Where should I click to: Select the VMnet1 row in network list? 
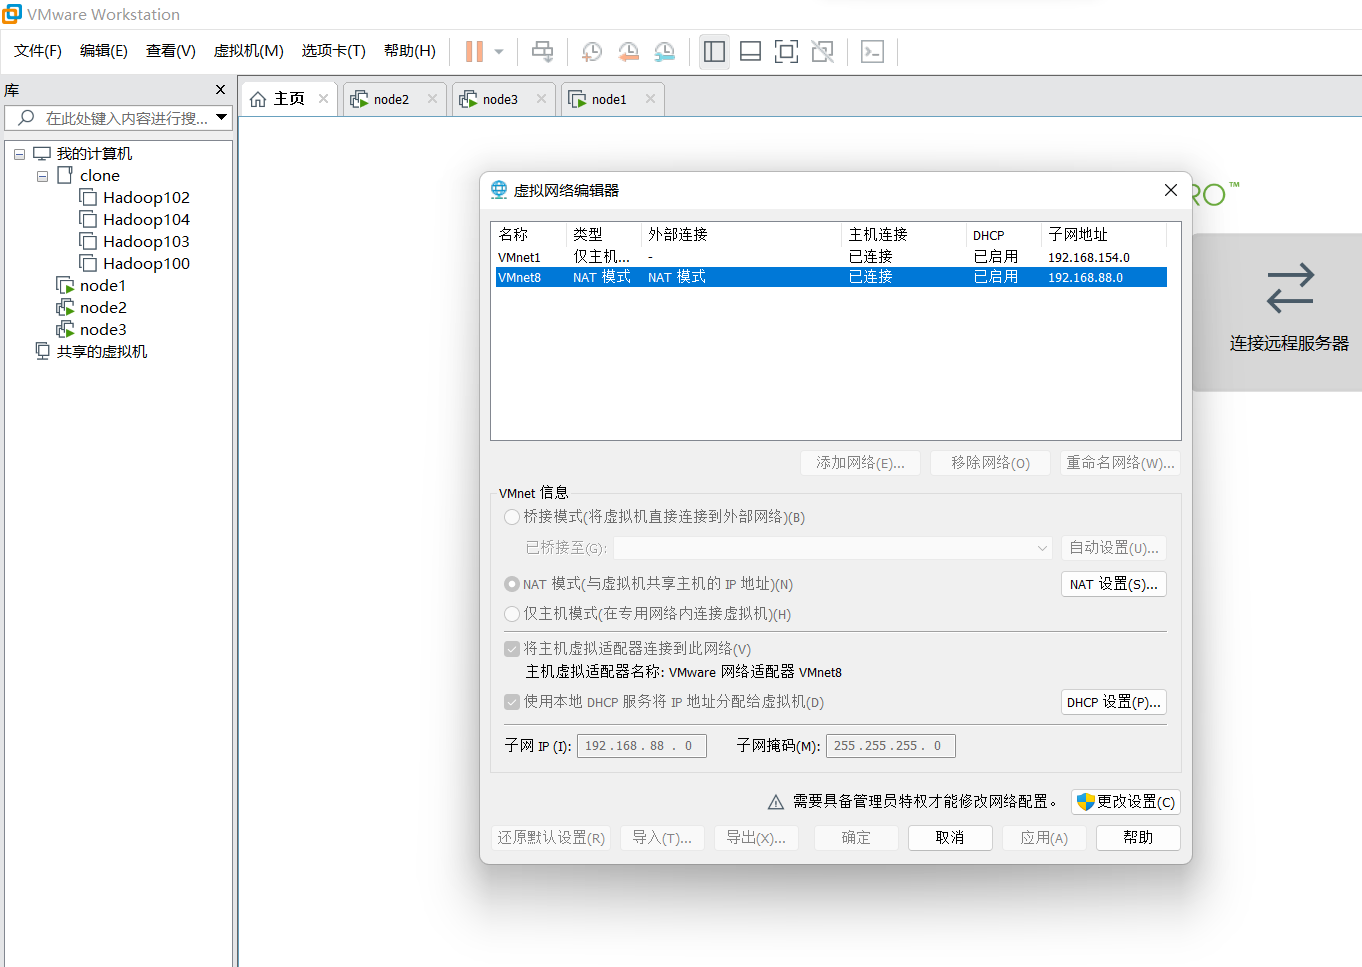pos(831,257)
